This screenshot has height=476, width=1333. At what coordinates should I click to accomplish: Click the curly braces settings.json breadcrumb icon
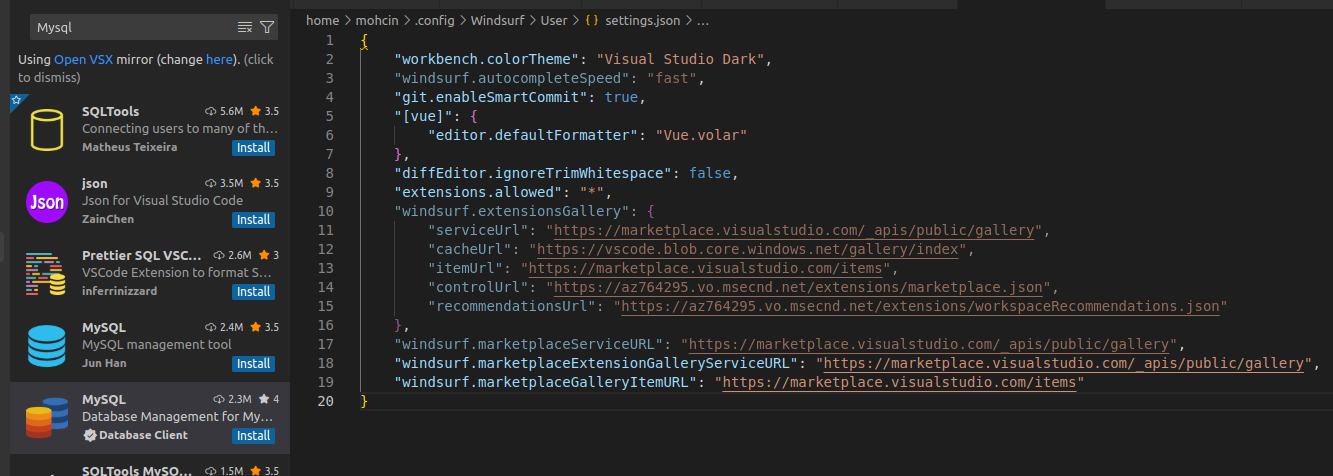pos(591,20)
